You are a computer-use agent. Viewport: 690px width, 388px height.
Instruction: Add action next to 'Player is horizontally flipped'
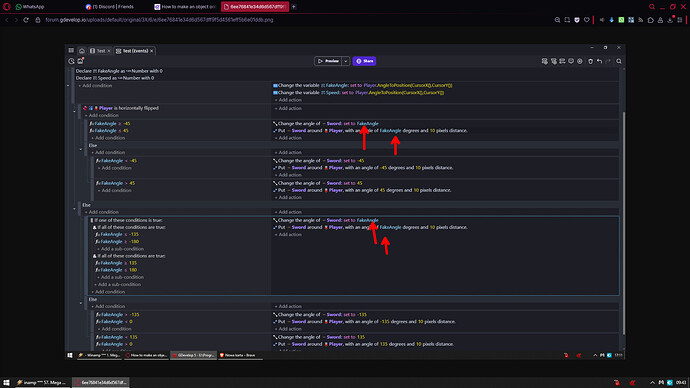coord(288,108)
